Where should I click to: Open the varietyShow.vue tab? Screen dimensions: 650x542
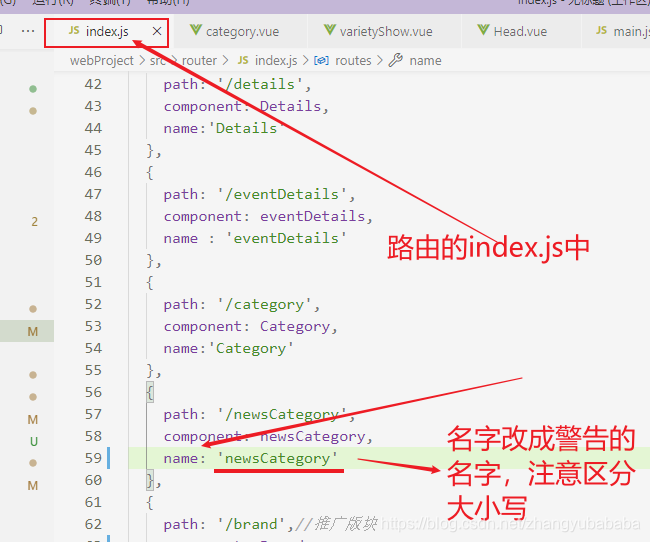click(x=386, y=32)
